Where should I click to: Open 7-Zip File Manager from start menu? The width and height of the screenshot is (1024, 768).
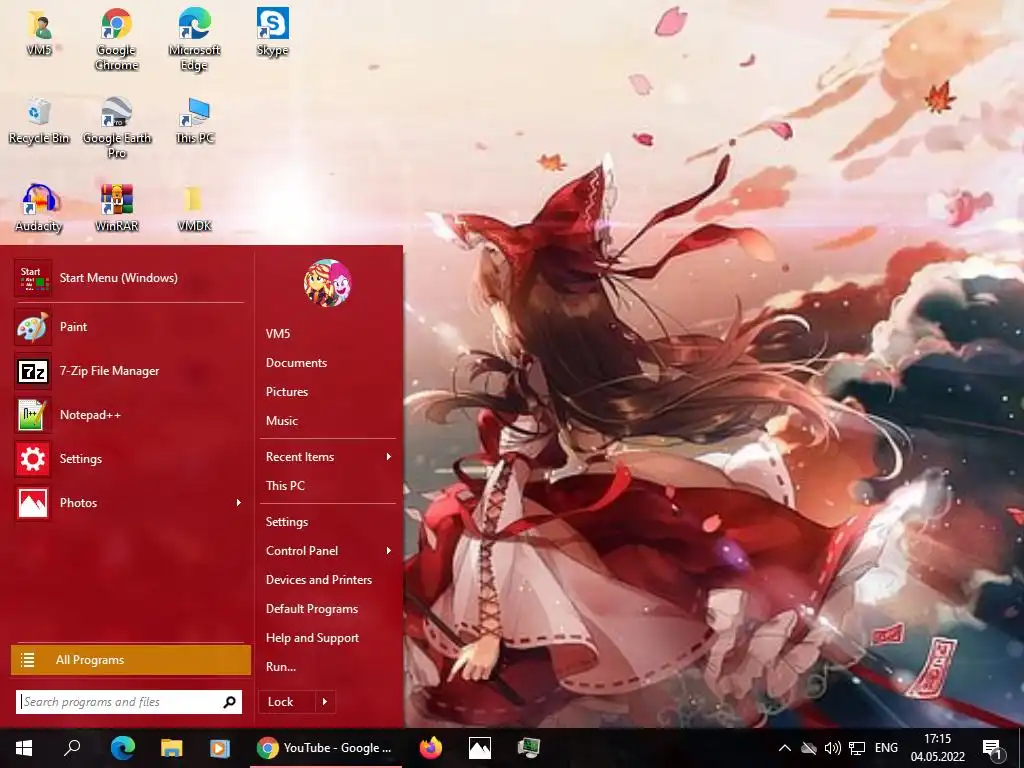pos(129,371)
